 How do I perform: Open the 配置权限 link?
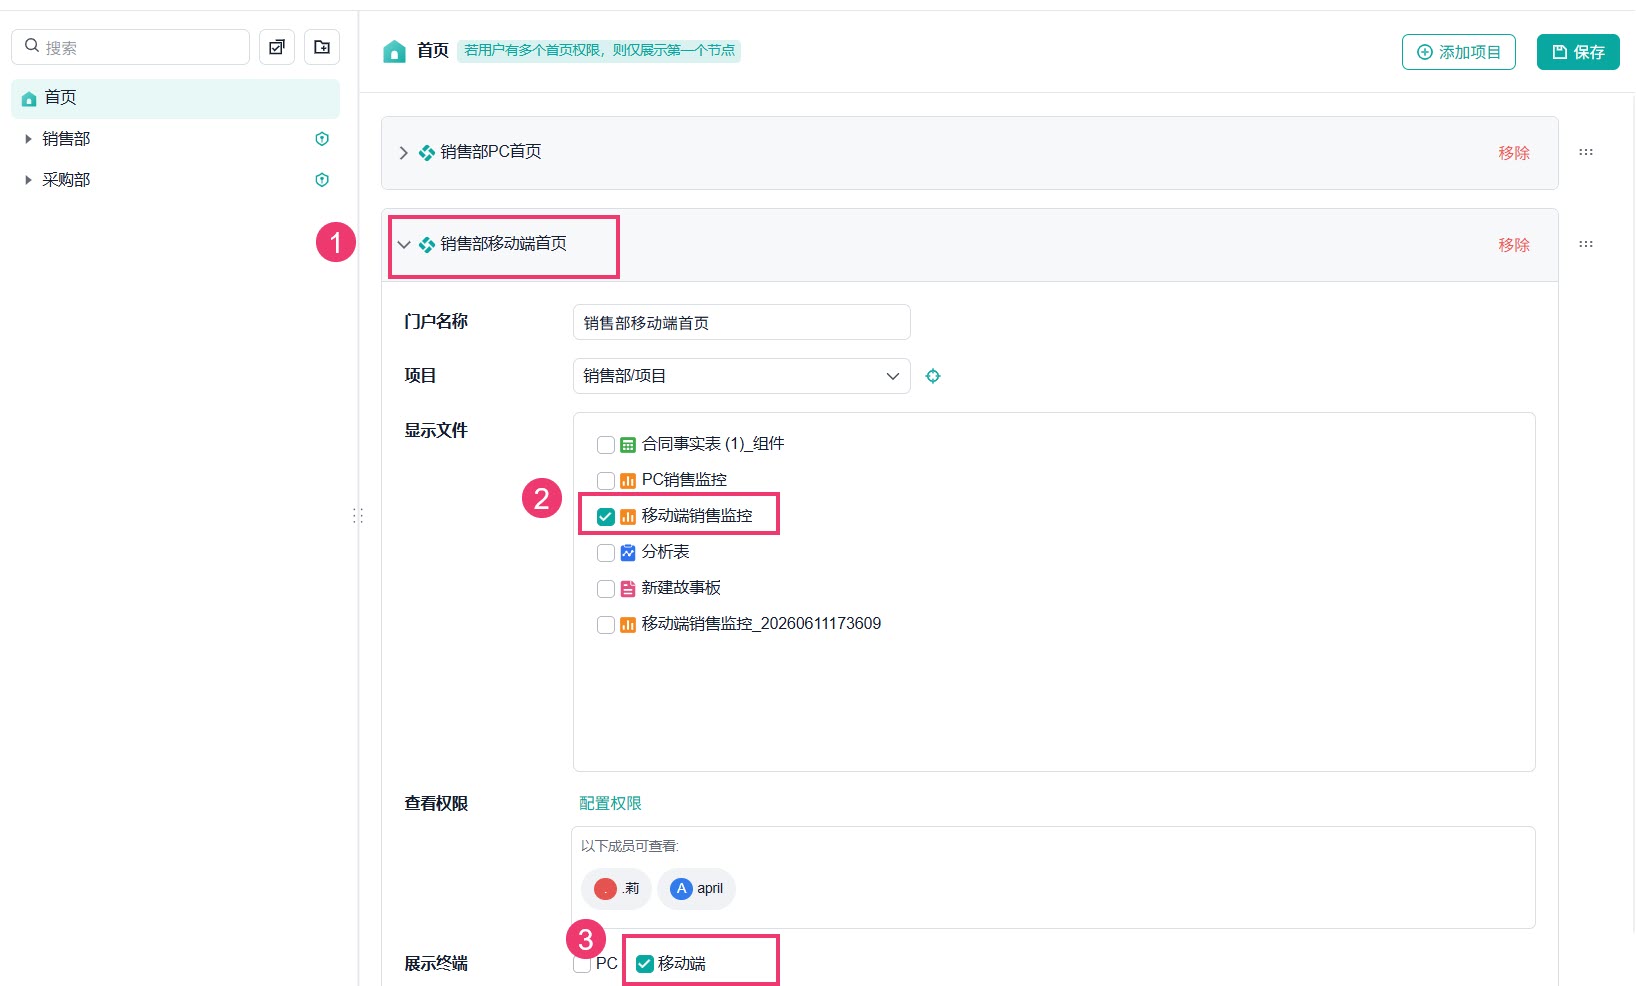tap(610, 803)
